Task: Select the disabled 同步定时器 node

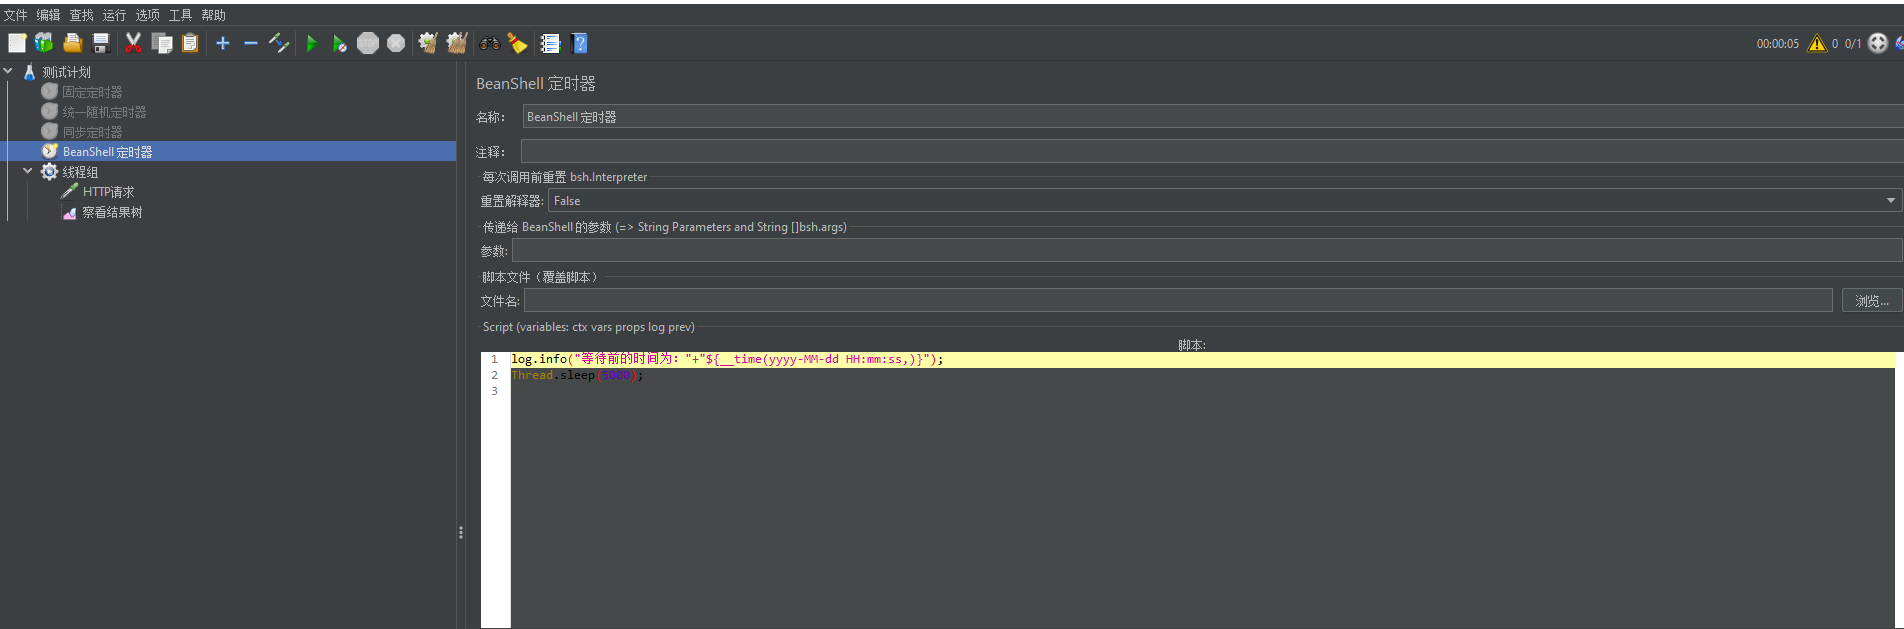Action: [92, 132]
